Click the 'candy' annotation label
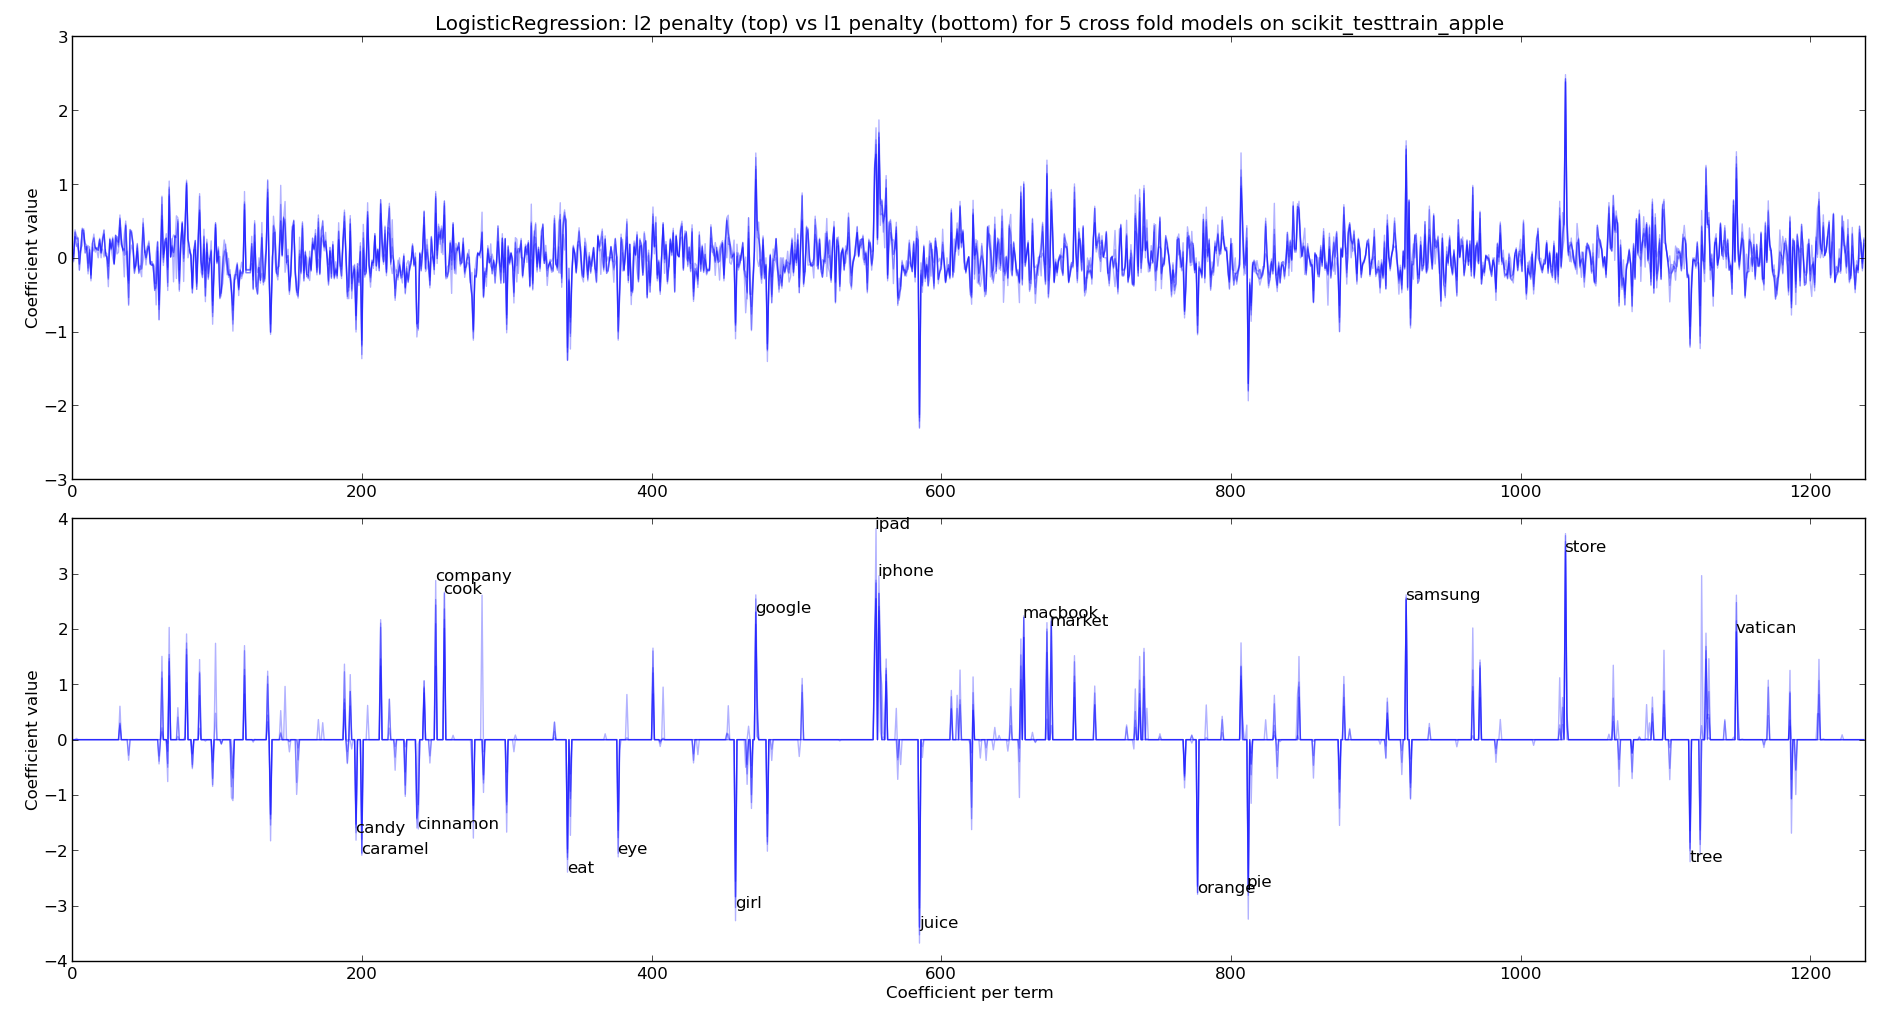The image size is (1885, 1017). click(380, 829)
